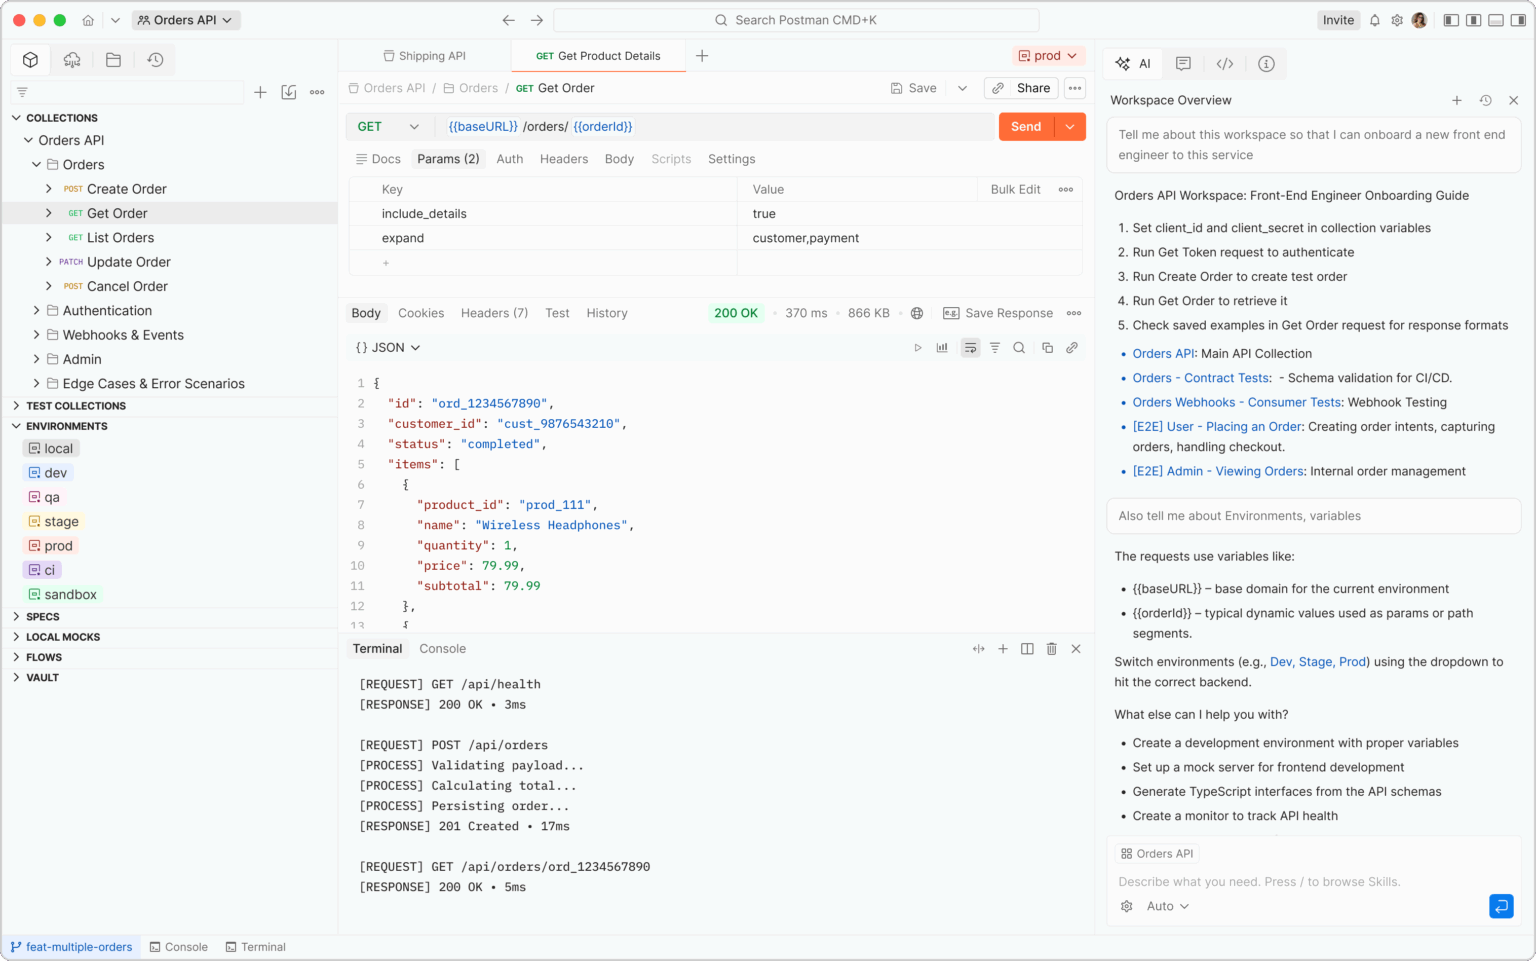The image size is (1536, 961).
Task: Open the info icon in right panel
Action: 1266,64
